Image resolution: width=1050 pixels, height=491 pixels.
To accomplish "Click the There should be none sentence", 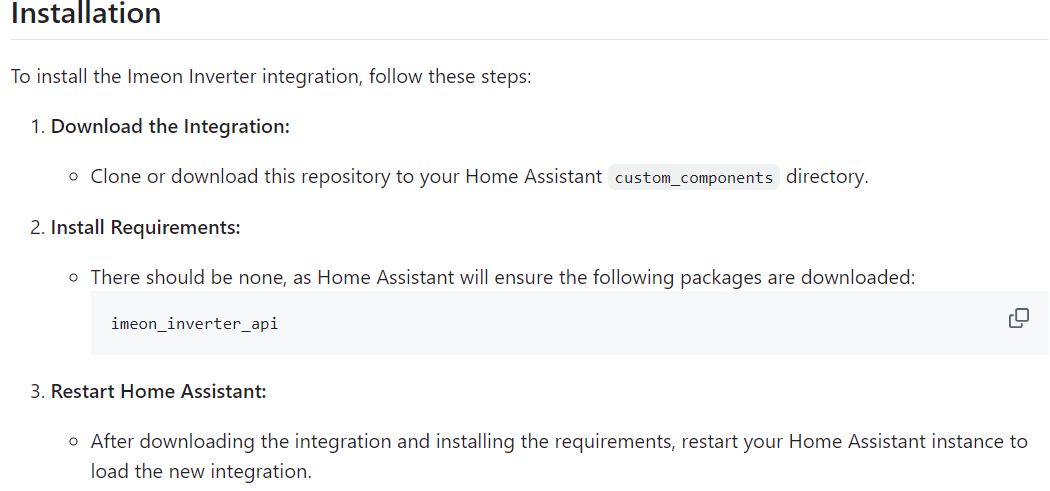I will (x=503, y=277).
